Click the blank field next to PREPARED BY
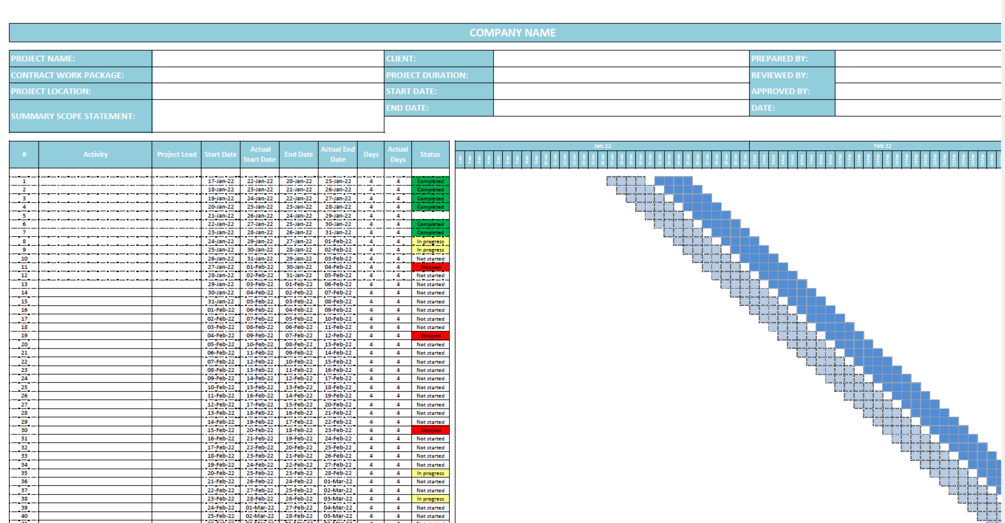 coord(920,58)
